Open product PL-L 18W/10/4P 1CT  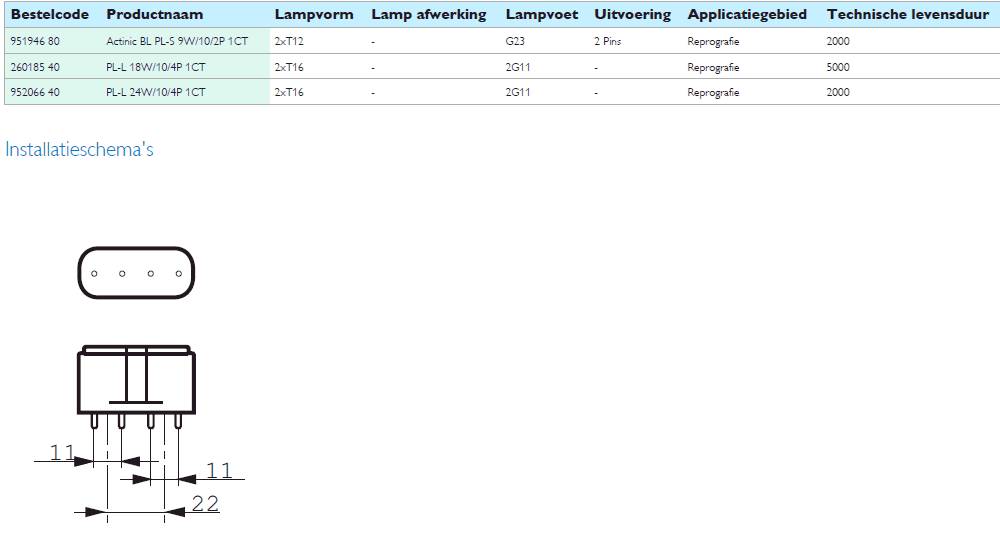[156, 68]
